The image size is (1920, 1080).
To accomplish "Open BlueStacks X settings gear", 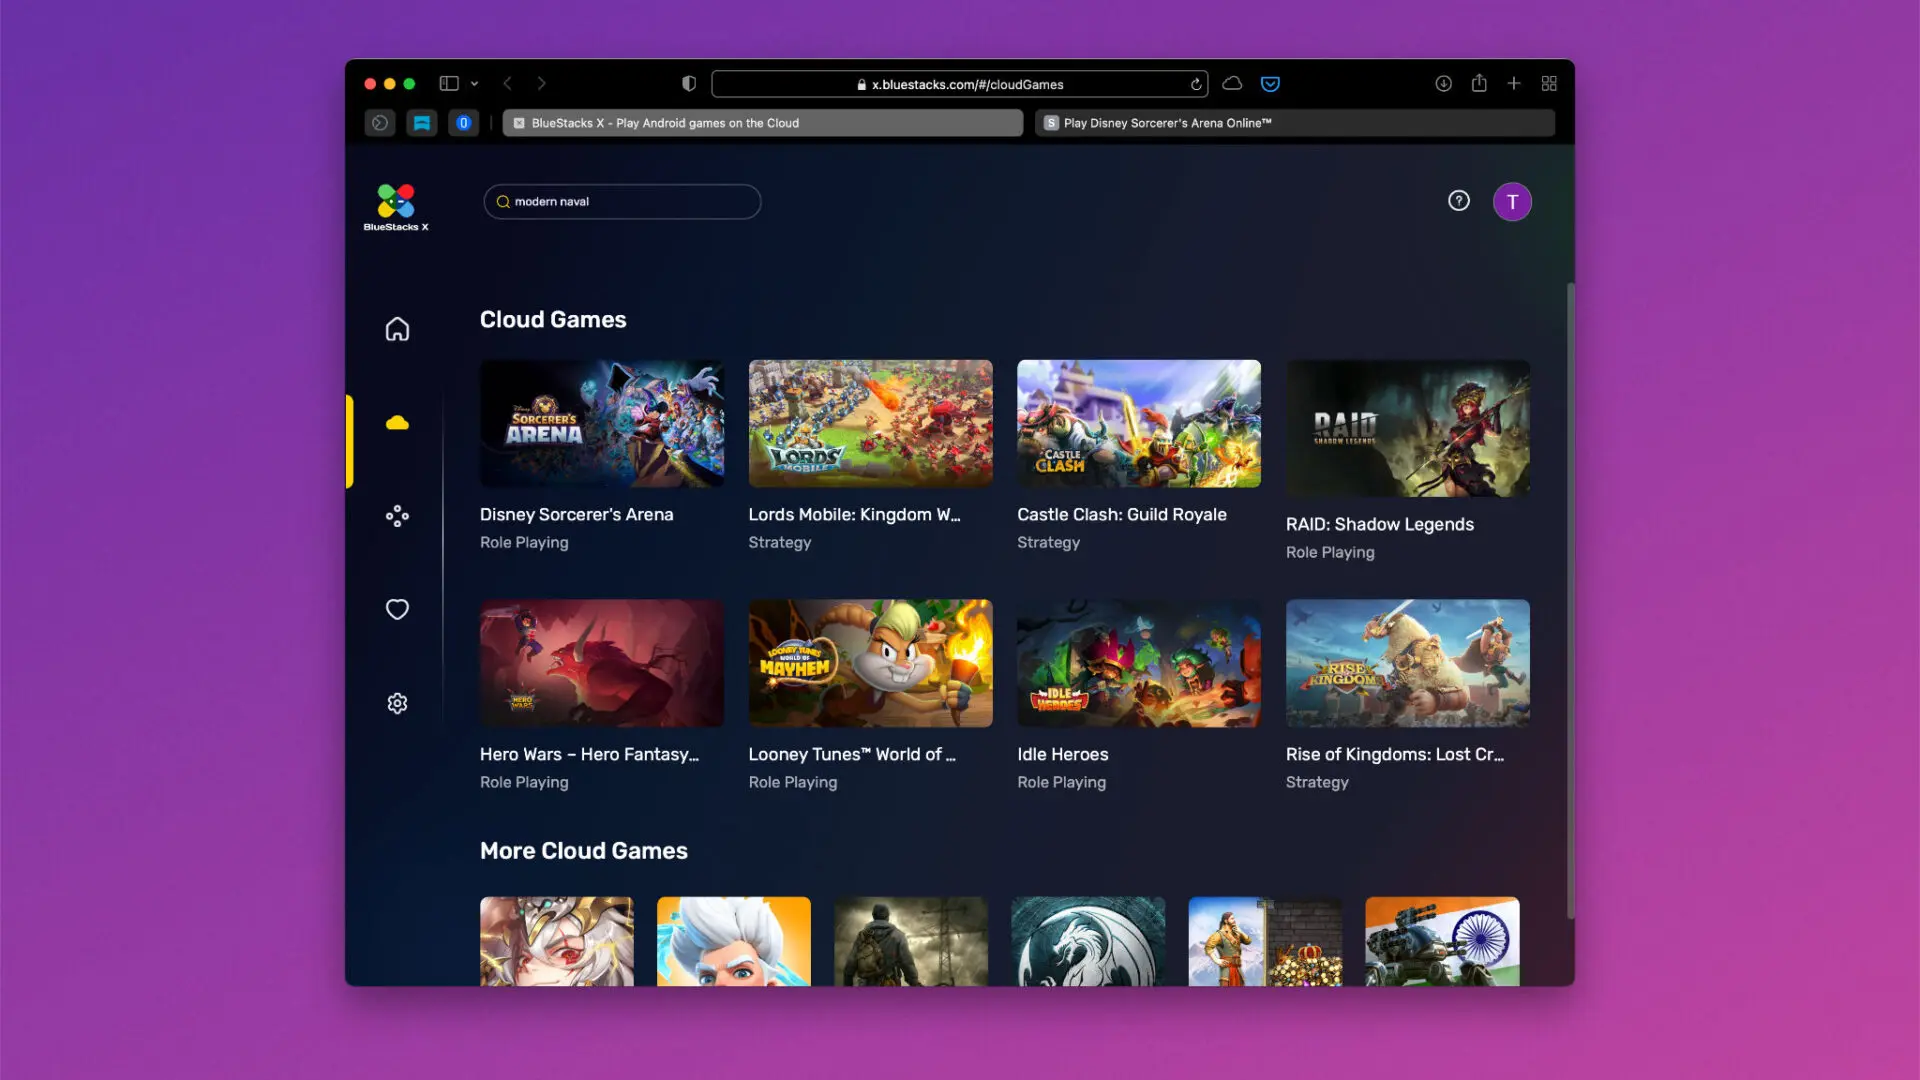I will coord(397,703).
